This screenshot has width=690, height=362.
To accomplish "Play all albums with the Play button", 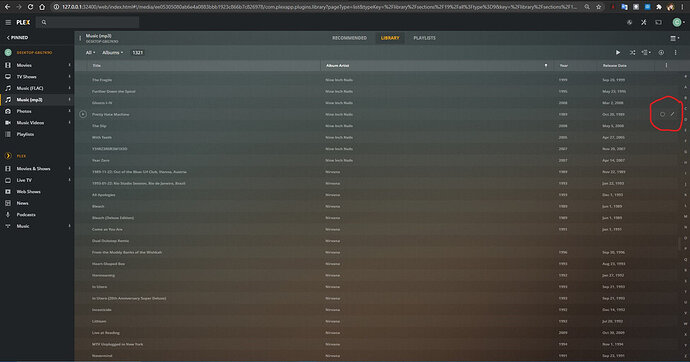I will click(x=618, y=53).
